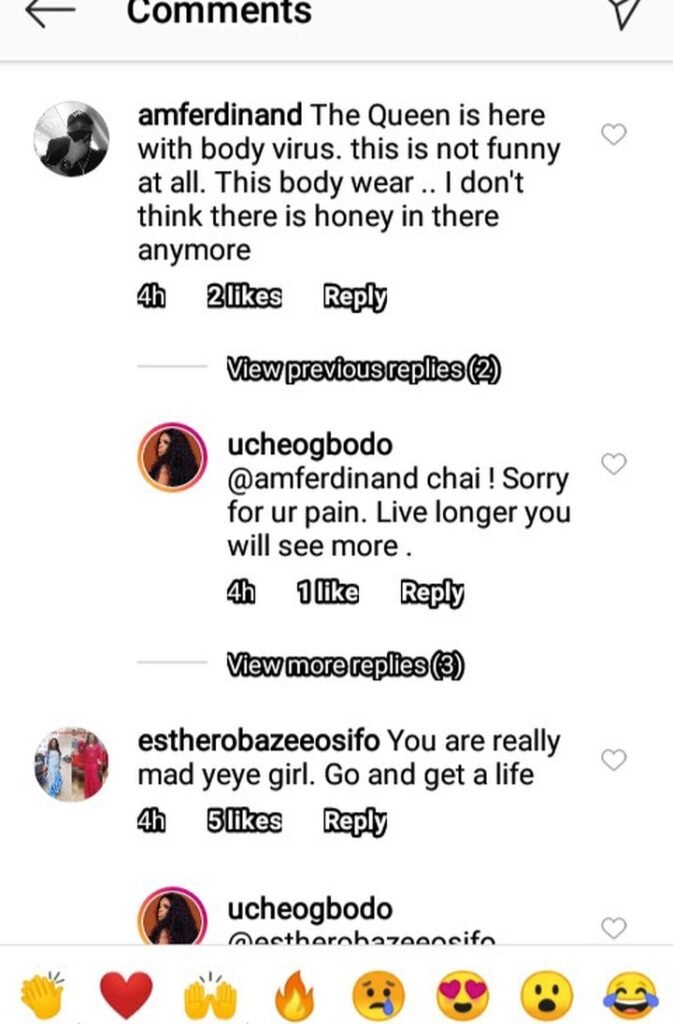Pick the raised hands emoji
673x1024 pixels.
[x=210, y=996]
